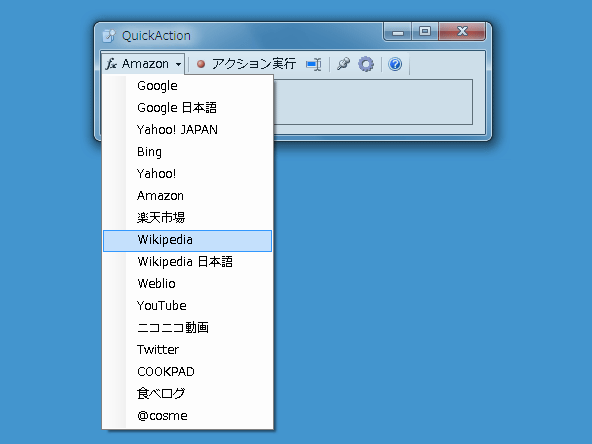Choose @cosme at the list bottom
This screenshot has height=444, width=592.
pos(187,416)
